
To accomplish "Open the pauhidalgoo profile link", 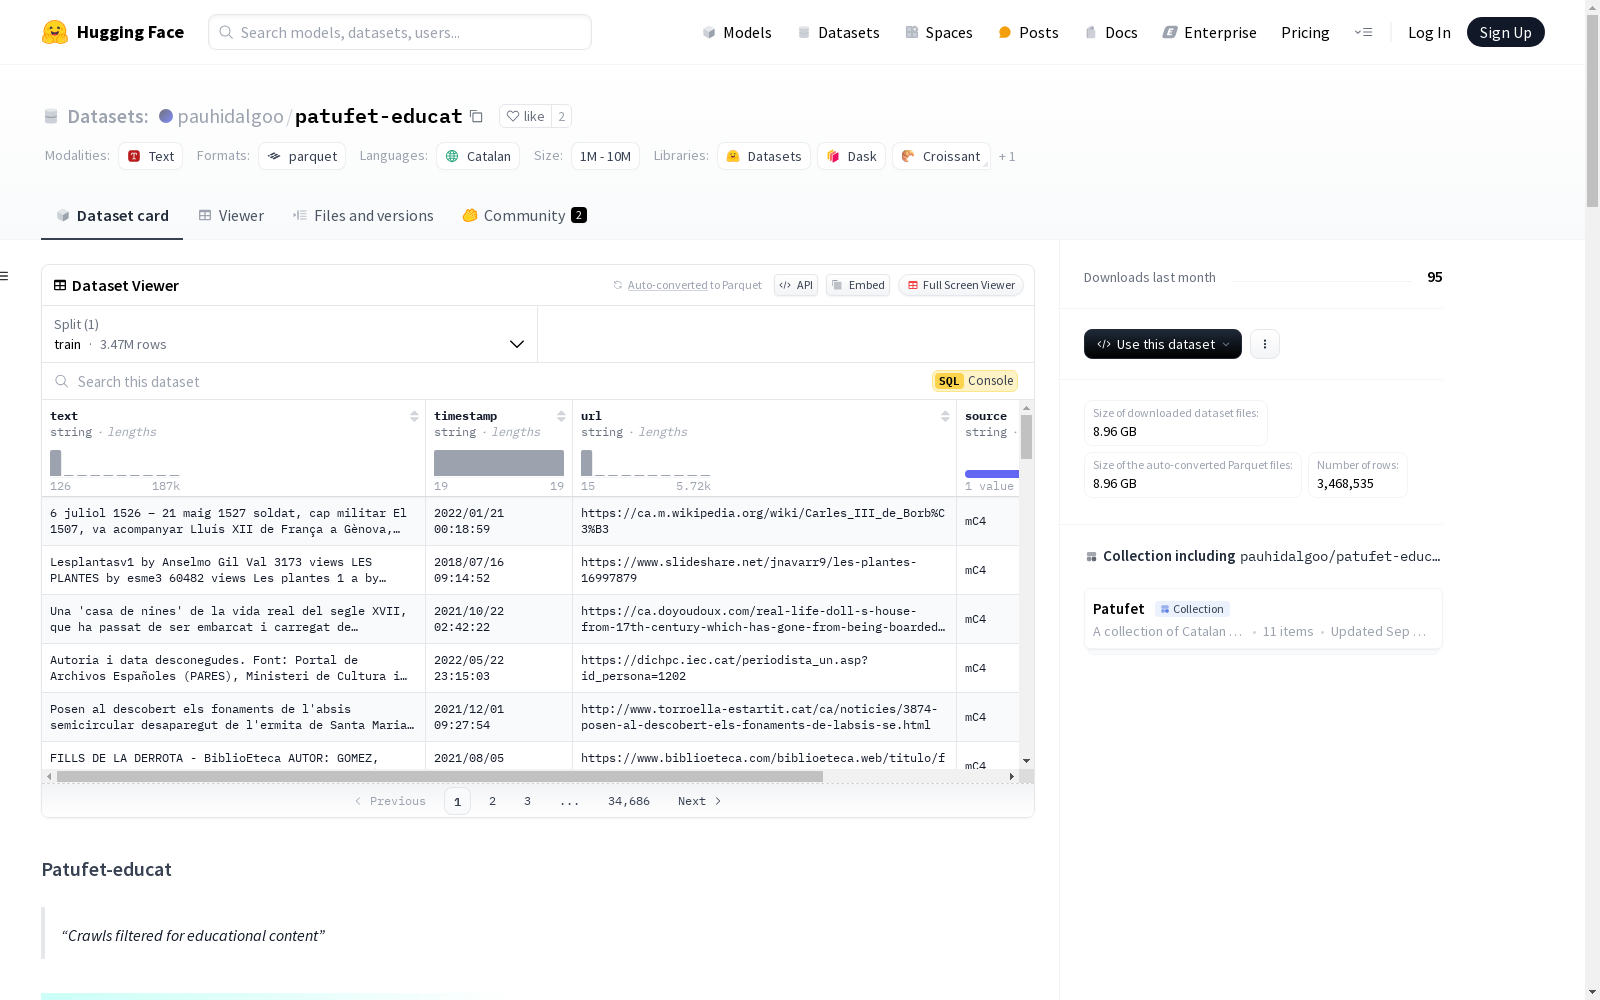I will point(230,116).
